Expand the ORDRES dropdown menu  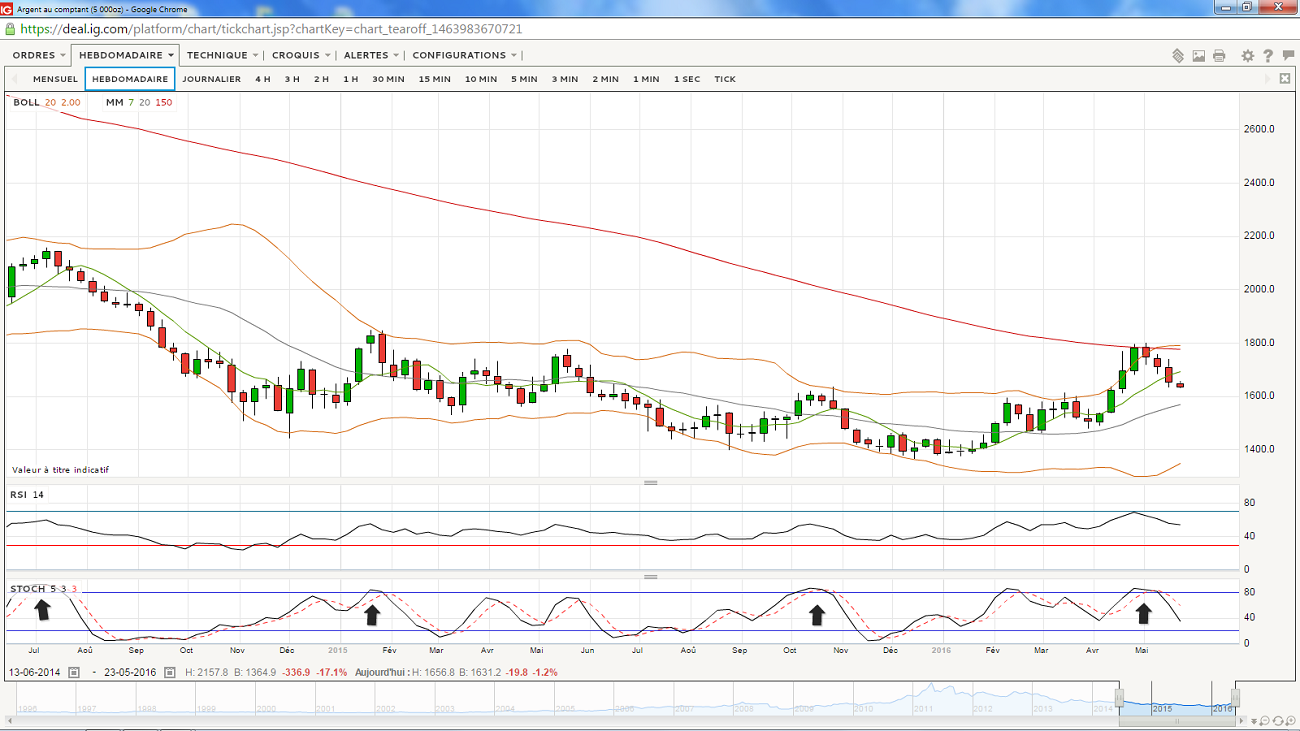(40, 55)
